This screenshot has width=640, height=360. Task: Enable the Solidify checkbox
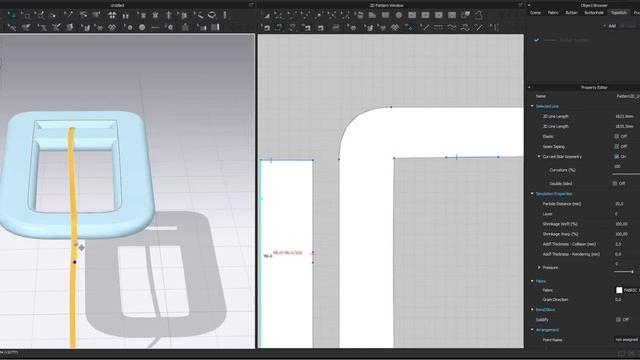click(618, 320)
